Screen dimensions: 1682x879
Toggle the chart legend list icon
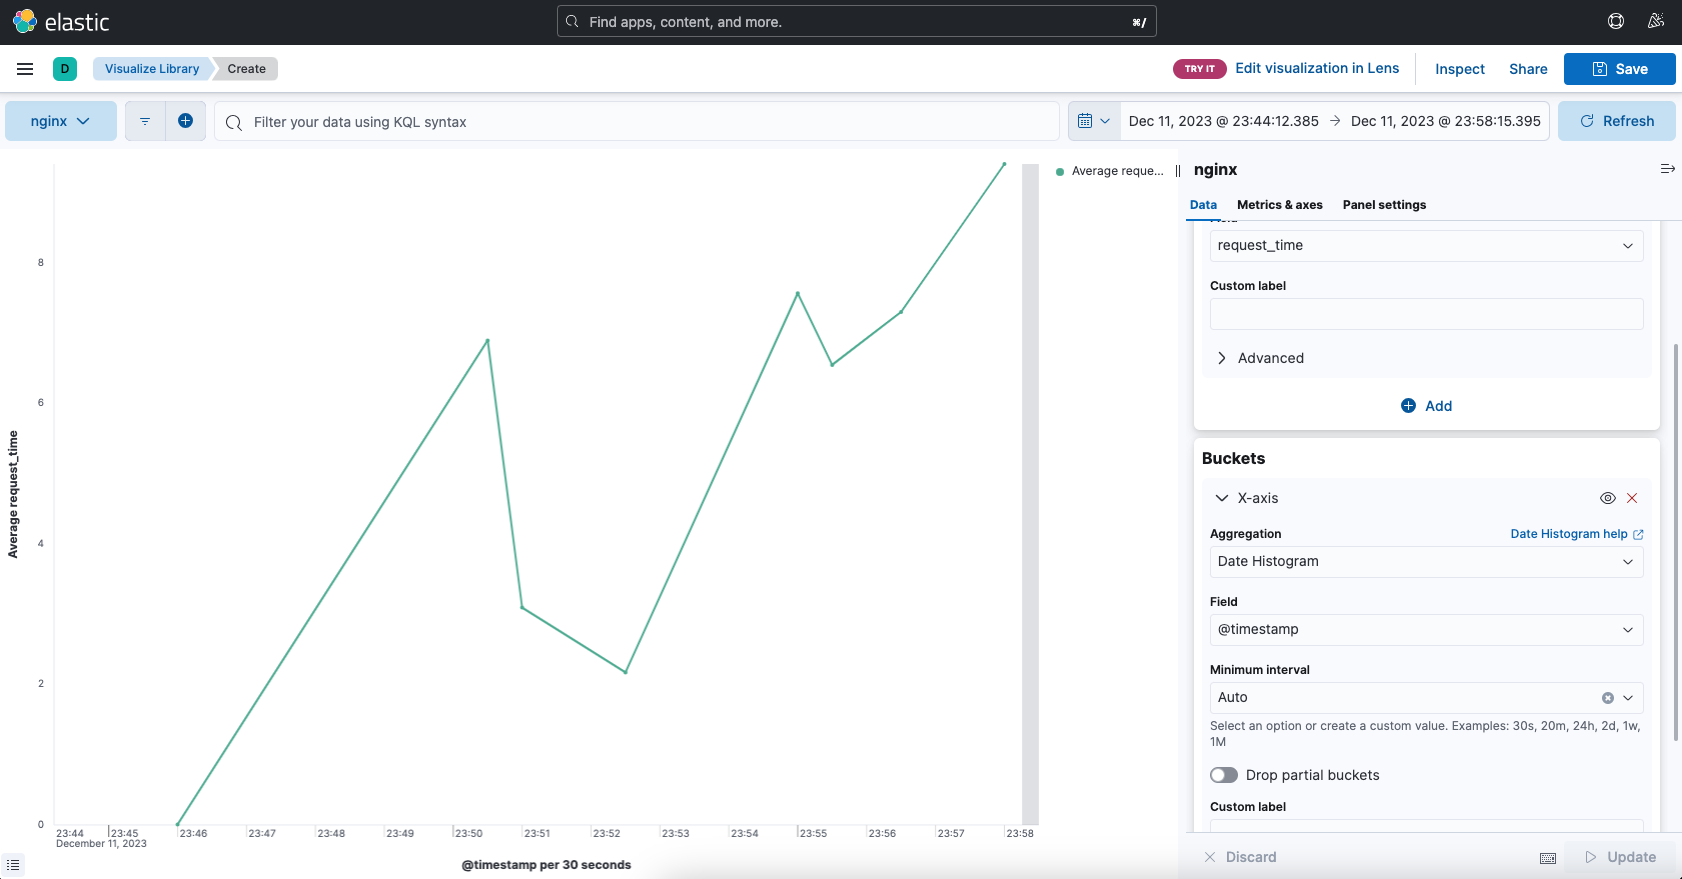(x=13, y=865)
